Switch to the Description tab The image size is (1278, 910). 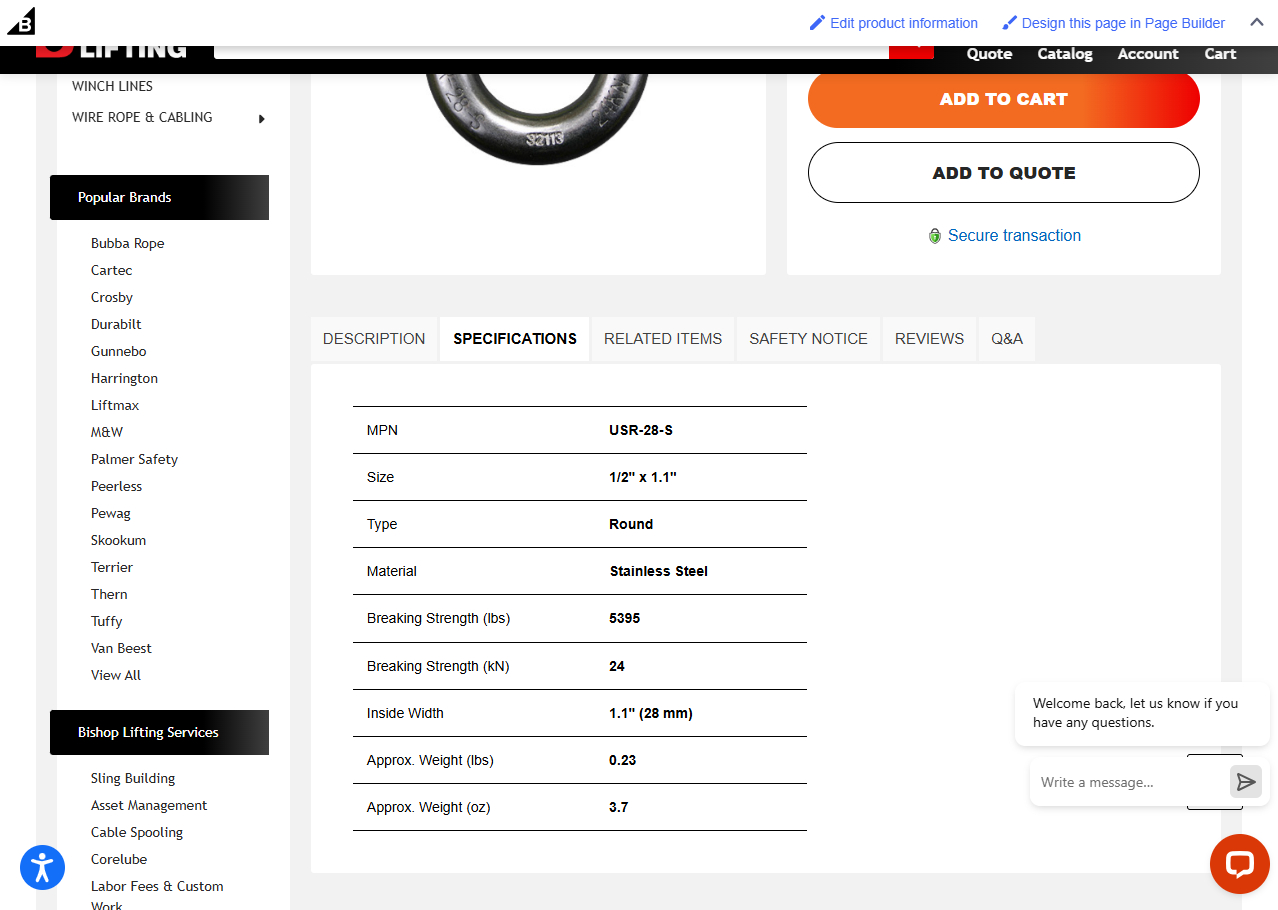click(374, 339)
